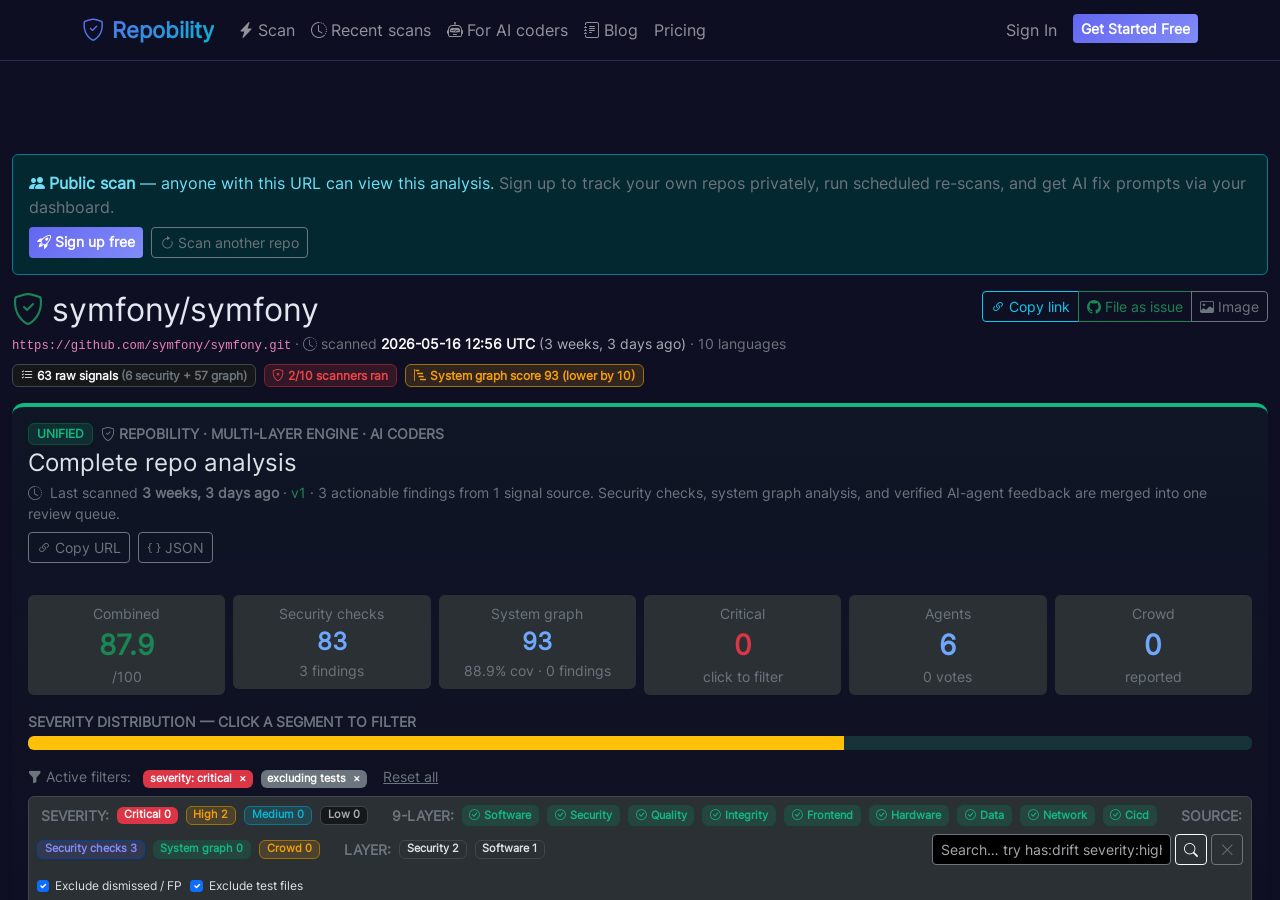This screenshot has width=1280, height=900.
Task: Remove the excluding tests filter chip
Action: click(x=356, y=779)
